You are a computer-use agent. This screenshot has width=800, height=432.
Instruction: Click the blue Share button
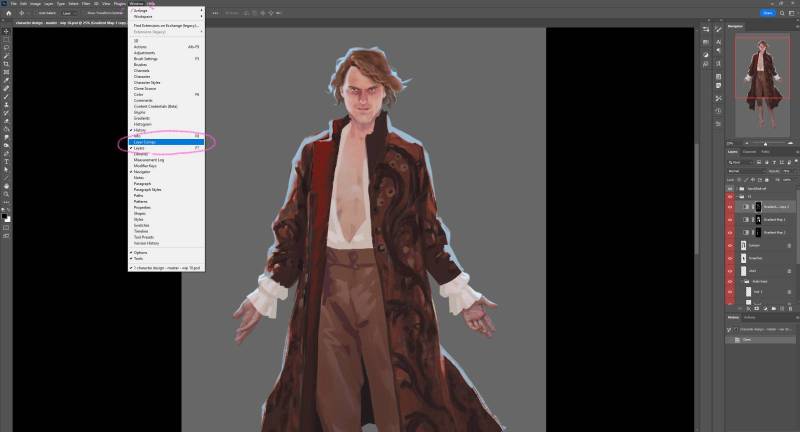pos(767,13)
